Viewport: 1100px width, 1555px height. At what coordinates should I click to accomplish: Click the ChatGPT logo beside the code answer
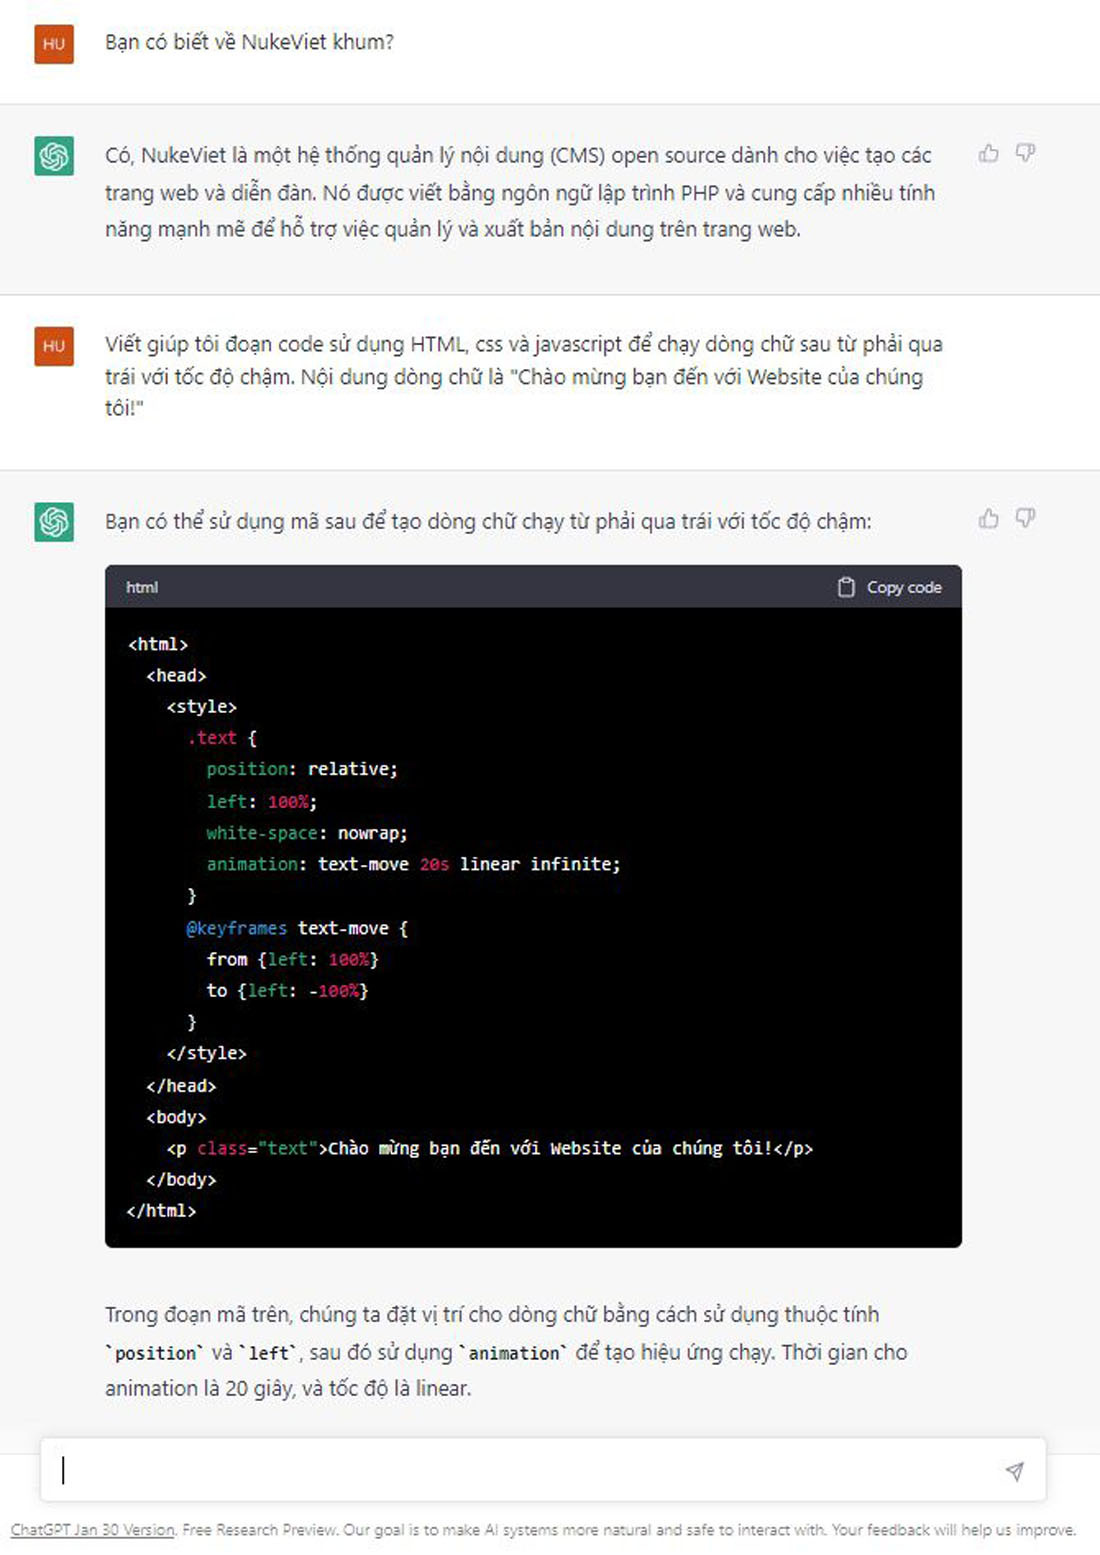coord(54,522)
